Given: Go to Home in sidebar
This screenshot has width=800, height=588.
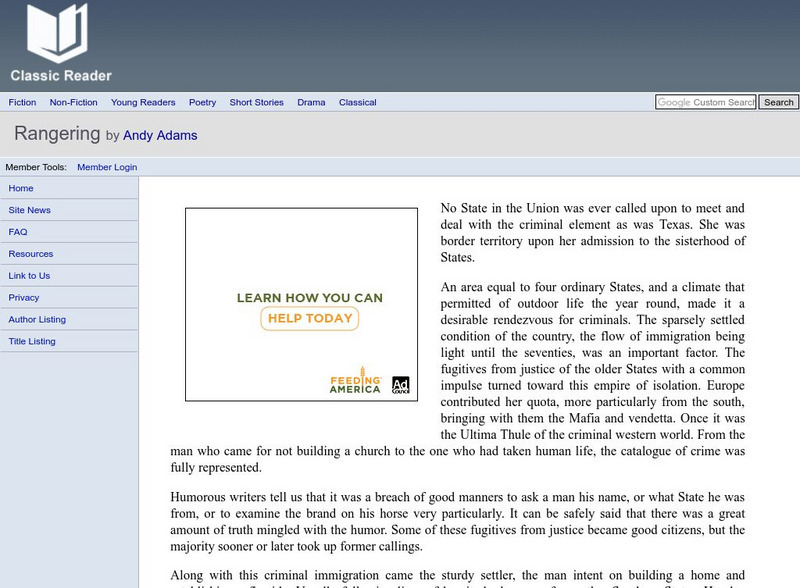Looking at the screenshot, I should tap(21, 188).
